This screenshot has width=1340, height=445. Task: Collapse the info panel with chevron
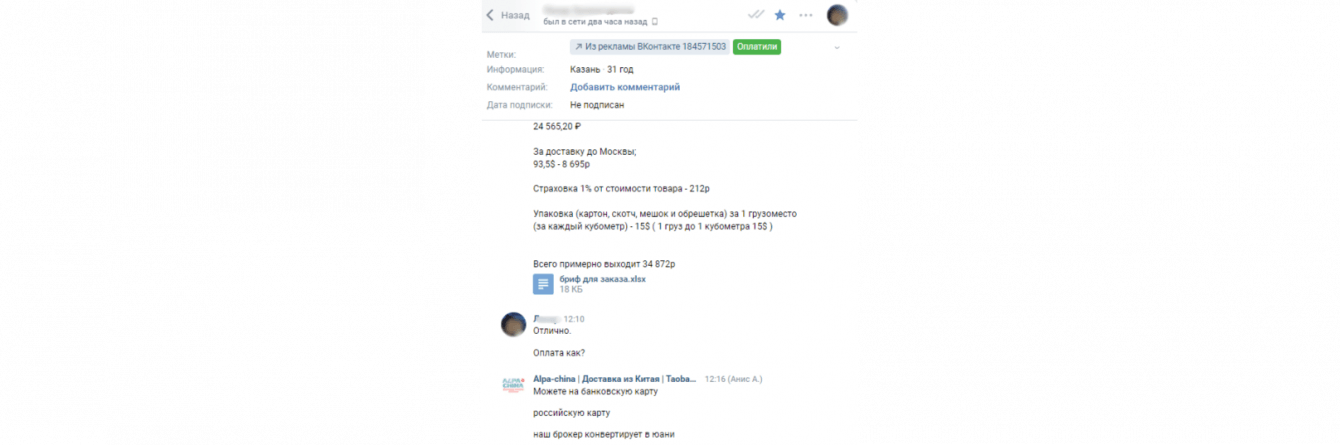837,48
